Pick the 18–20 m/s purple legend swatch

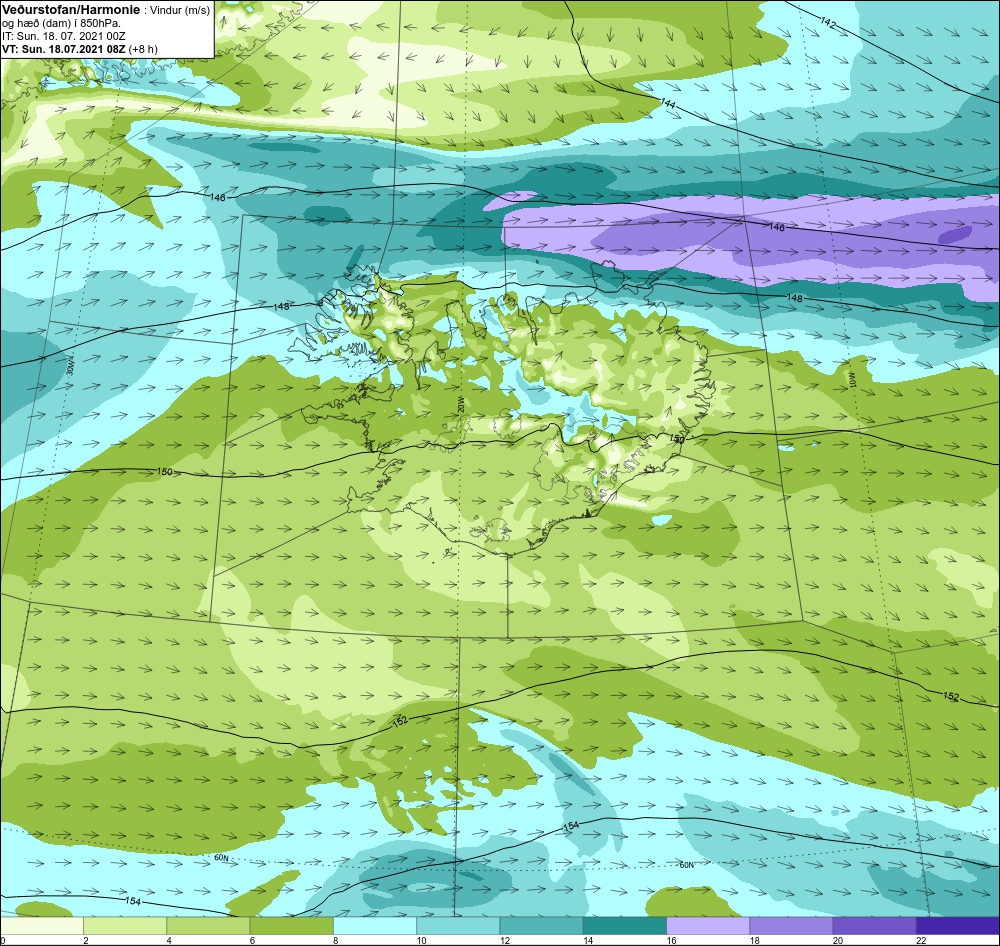click(791, 925)
